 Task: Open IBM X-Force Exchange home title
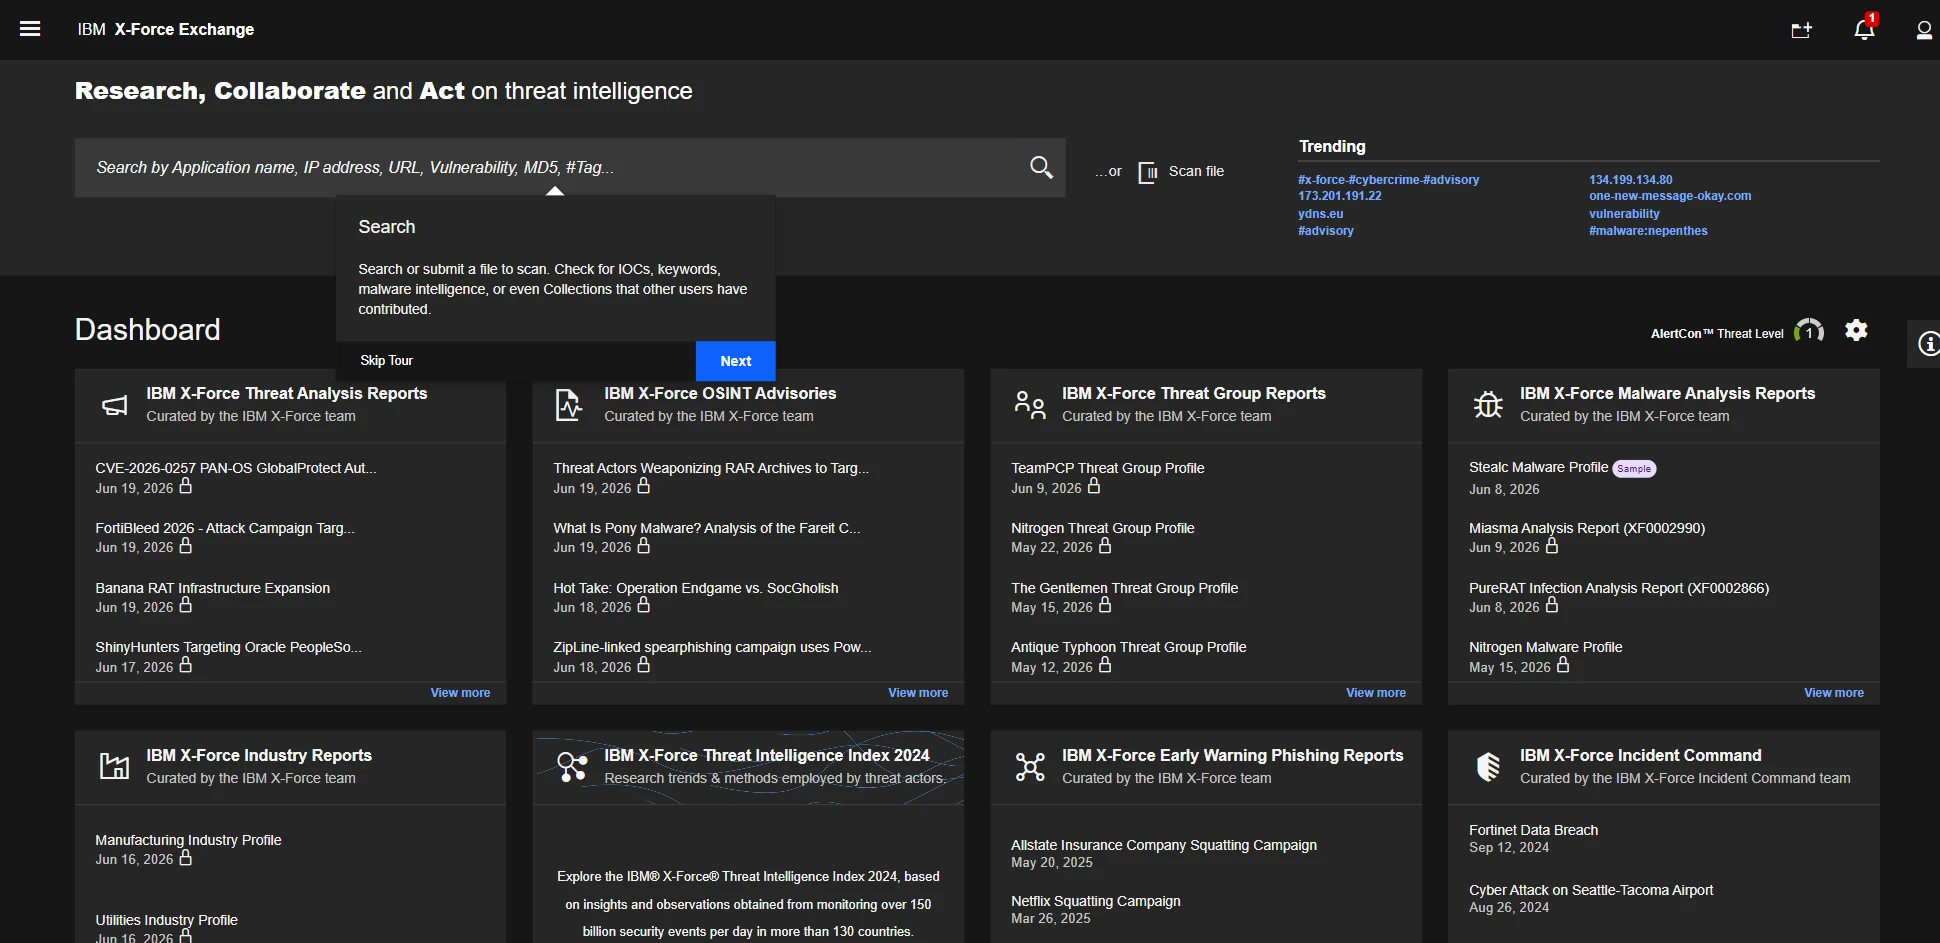[x=166, y=30]
